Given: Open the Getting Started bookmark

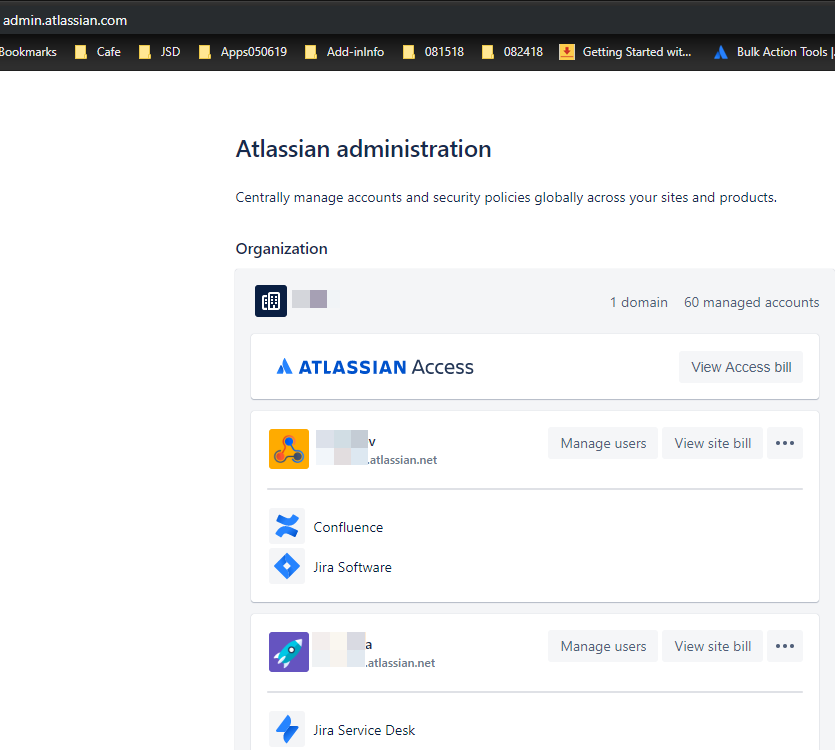Looking at the screenshot, I should 625,52.
